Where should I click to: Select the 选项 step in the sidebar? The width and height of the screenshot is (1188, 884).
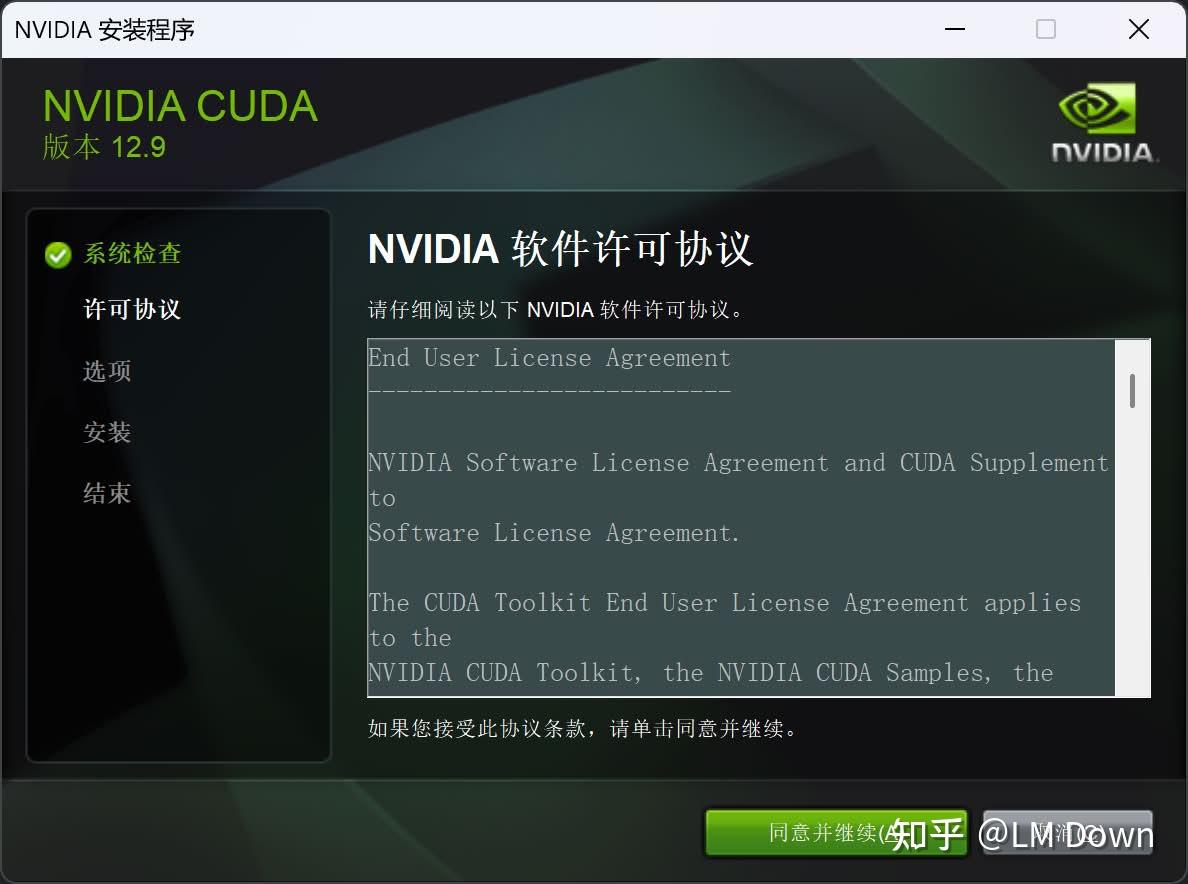click(106, 371)
